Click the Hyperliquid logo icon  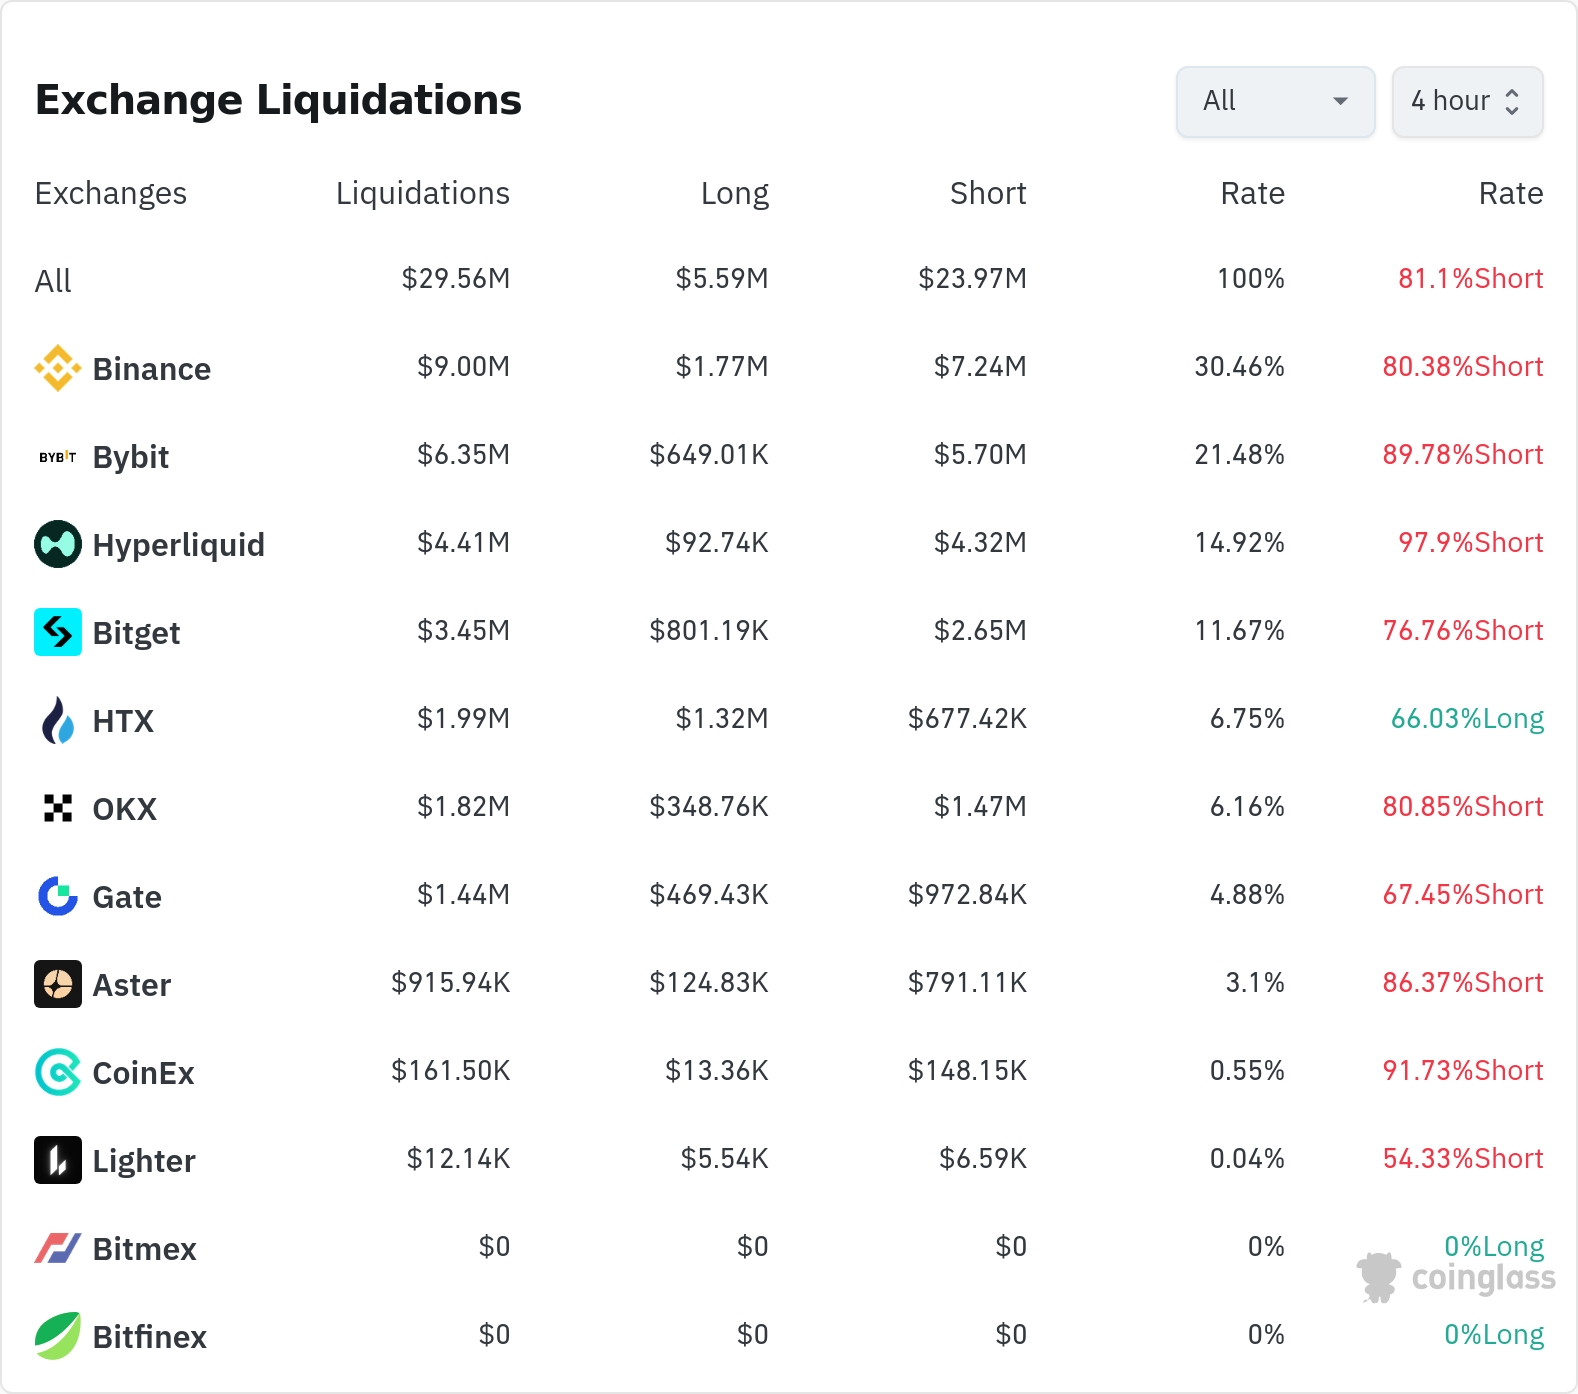point(58,544)
